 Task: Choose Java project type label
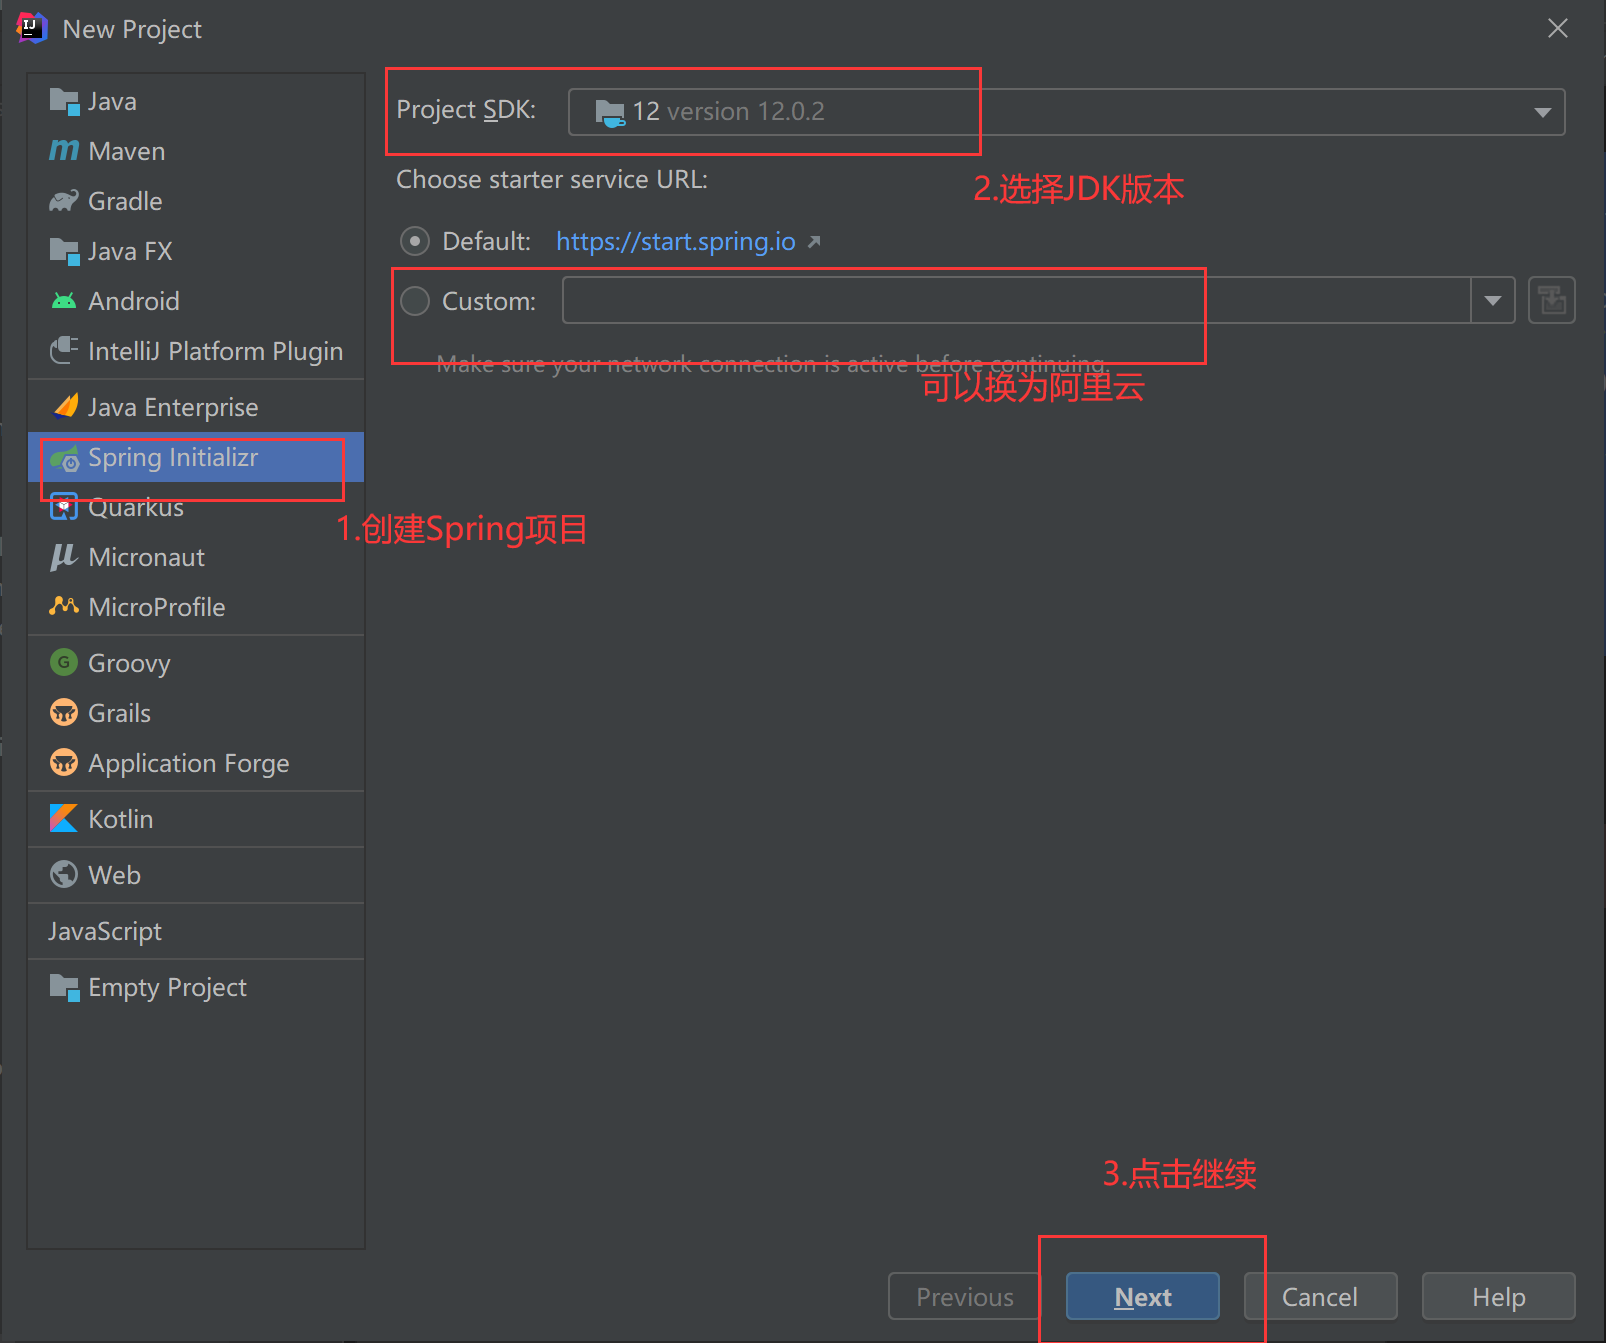click(112, 101)
